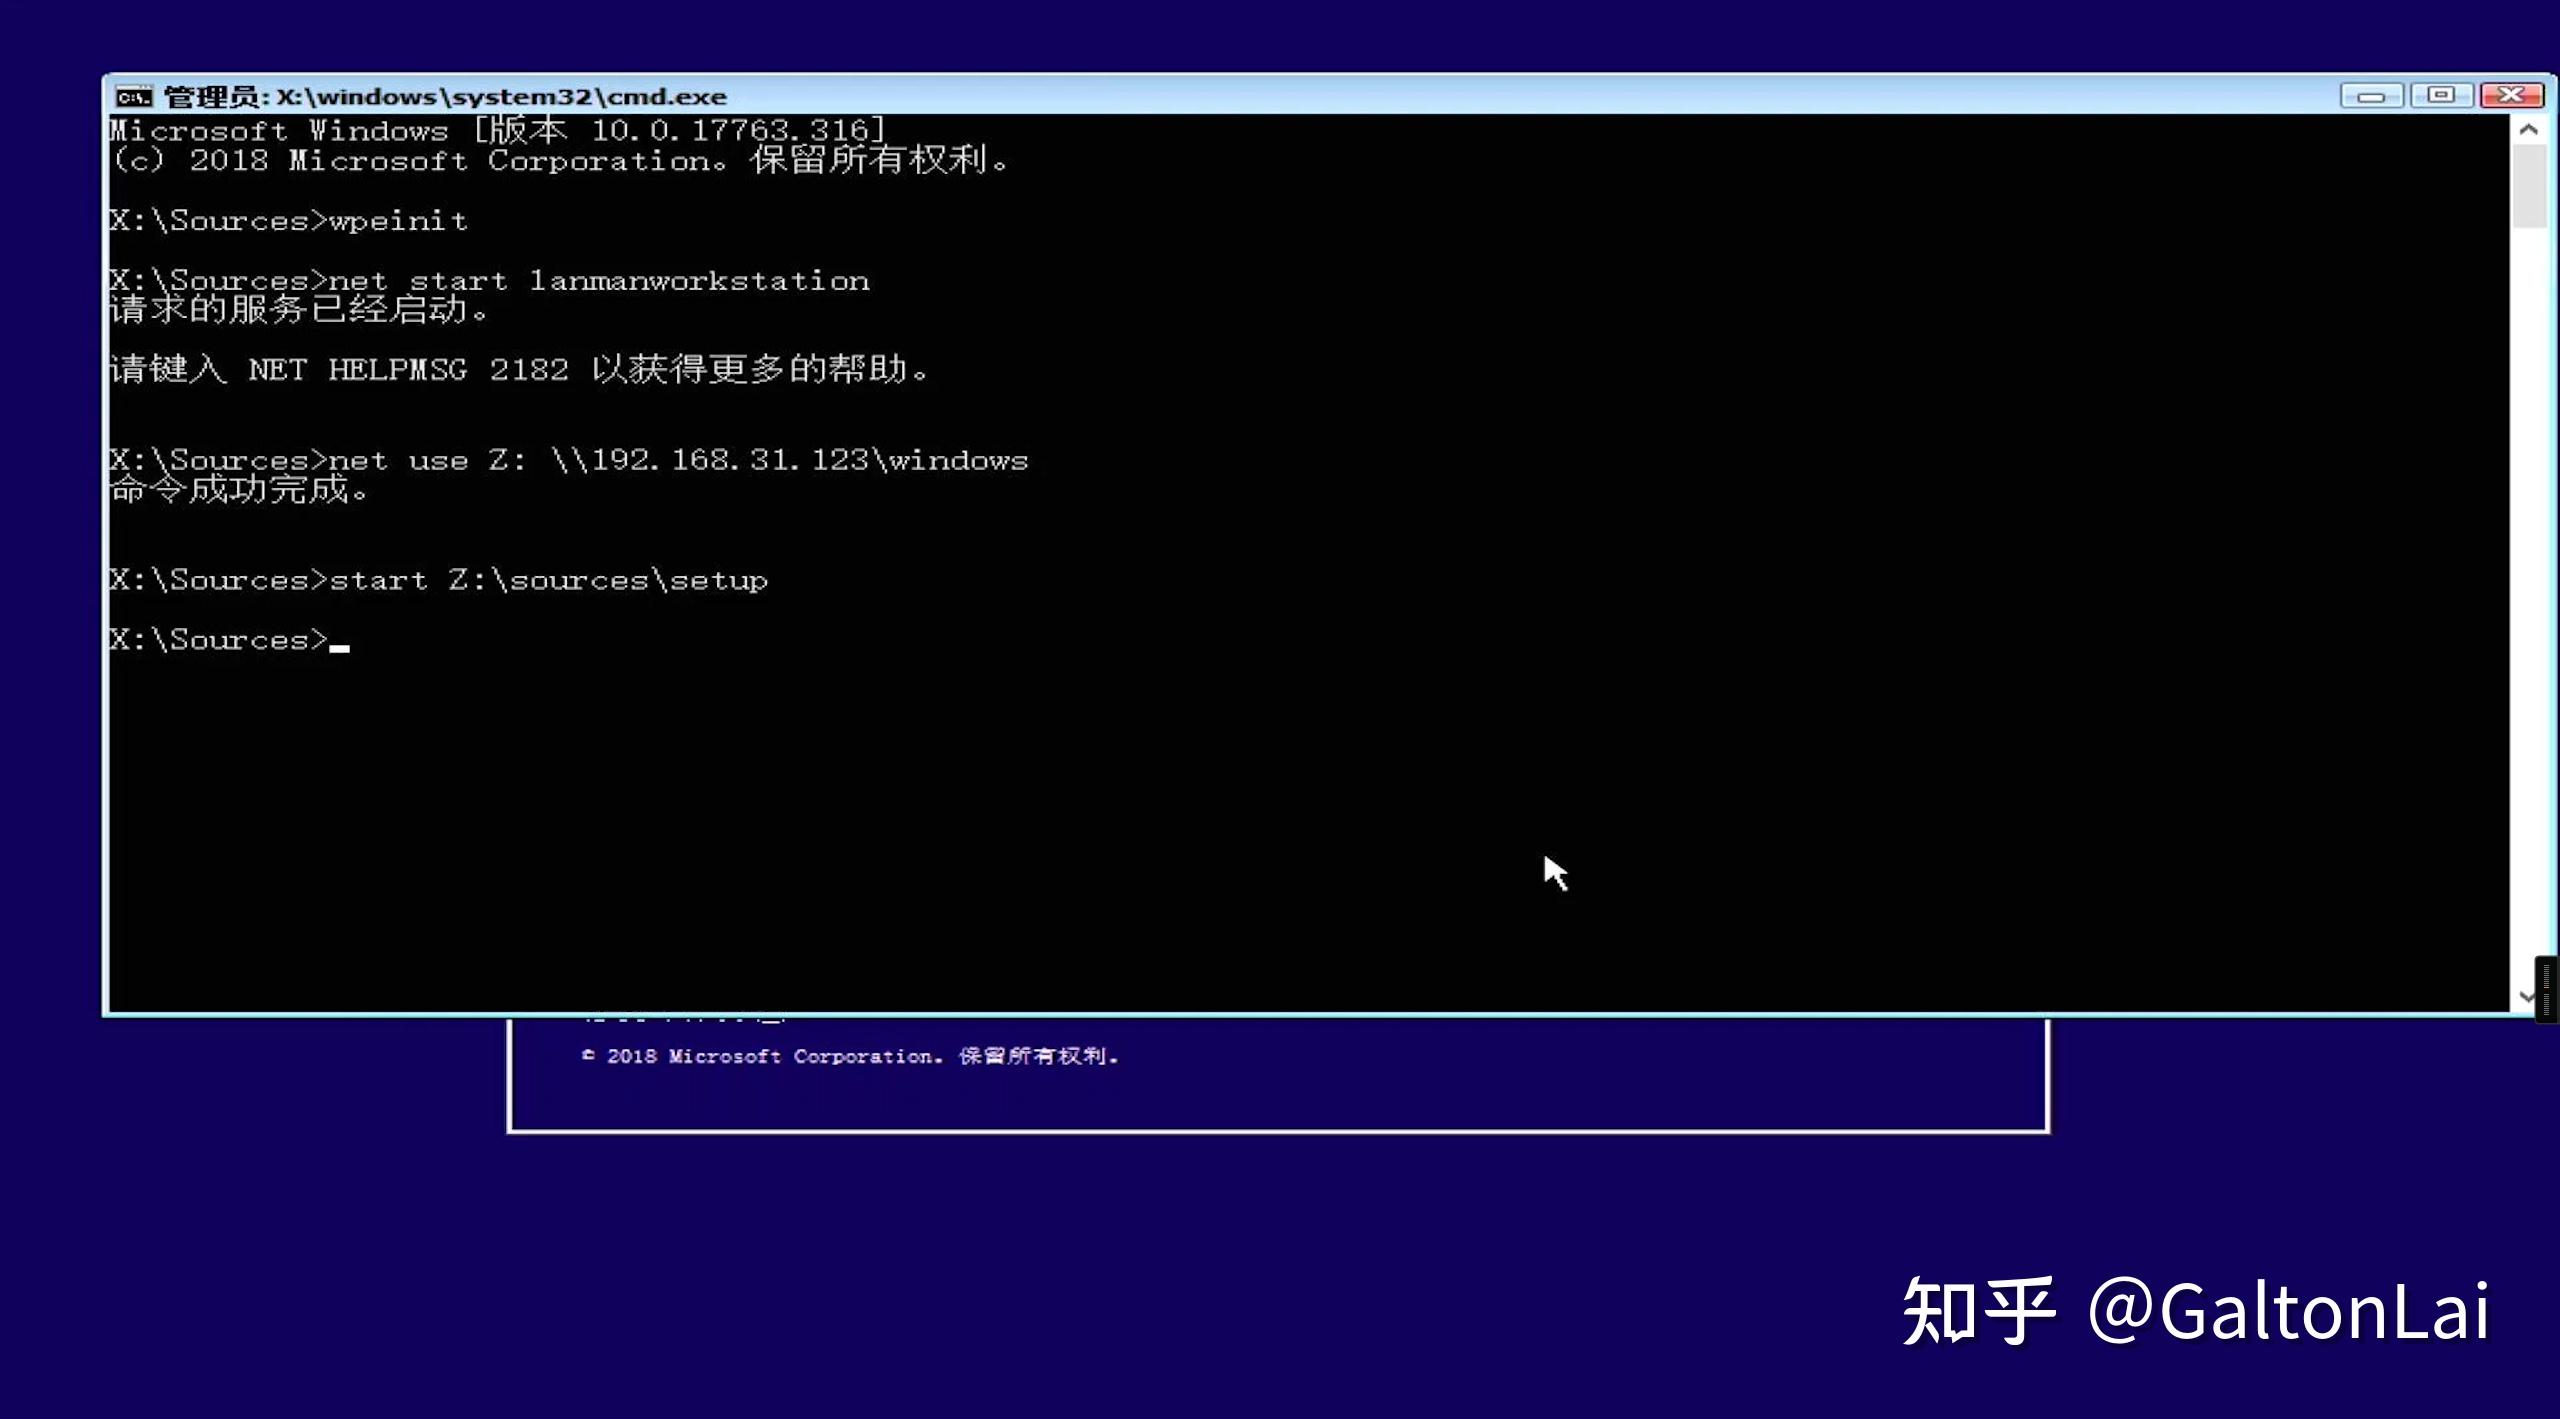2560x1419 pixels.
Task: Click the 'net start lanmanworkstation' line
Action: 489,281
